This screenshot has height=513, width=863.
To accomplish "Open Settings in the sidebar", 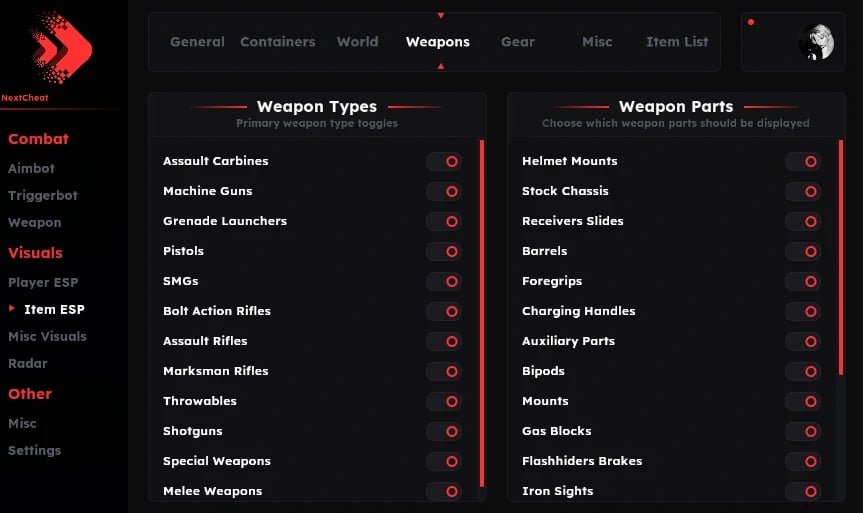I will (35, 451).
